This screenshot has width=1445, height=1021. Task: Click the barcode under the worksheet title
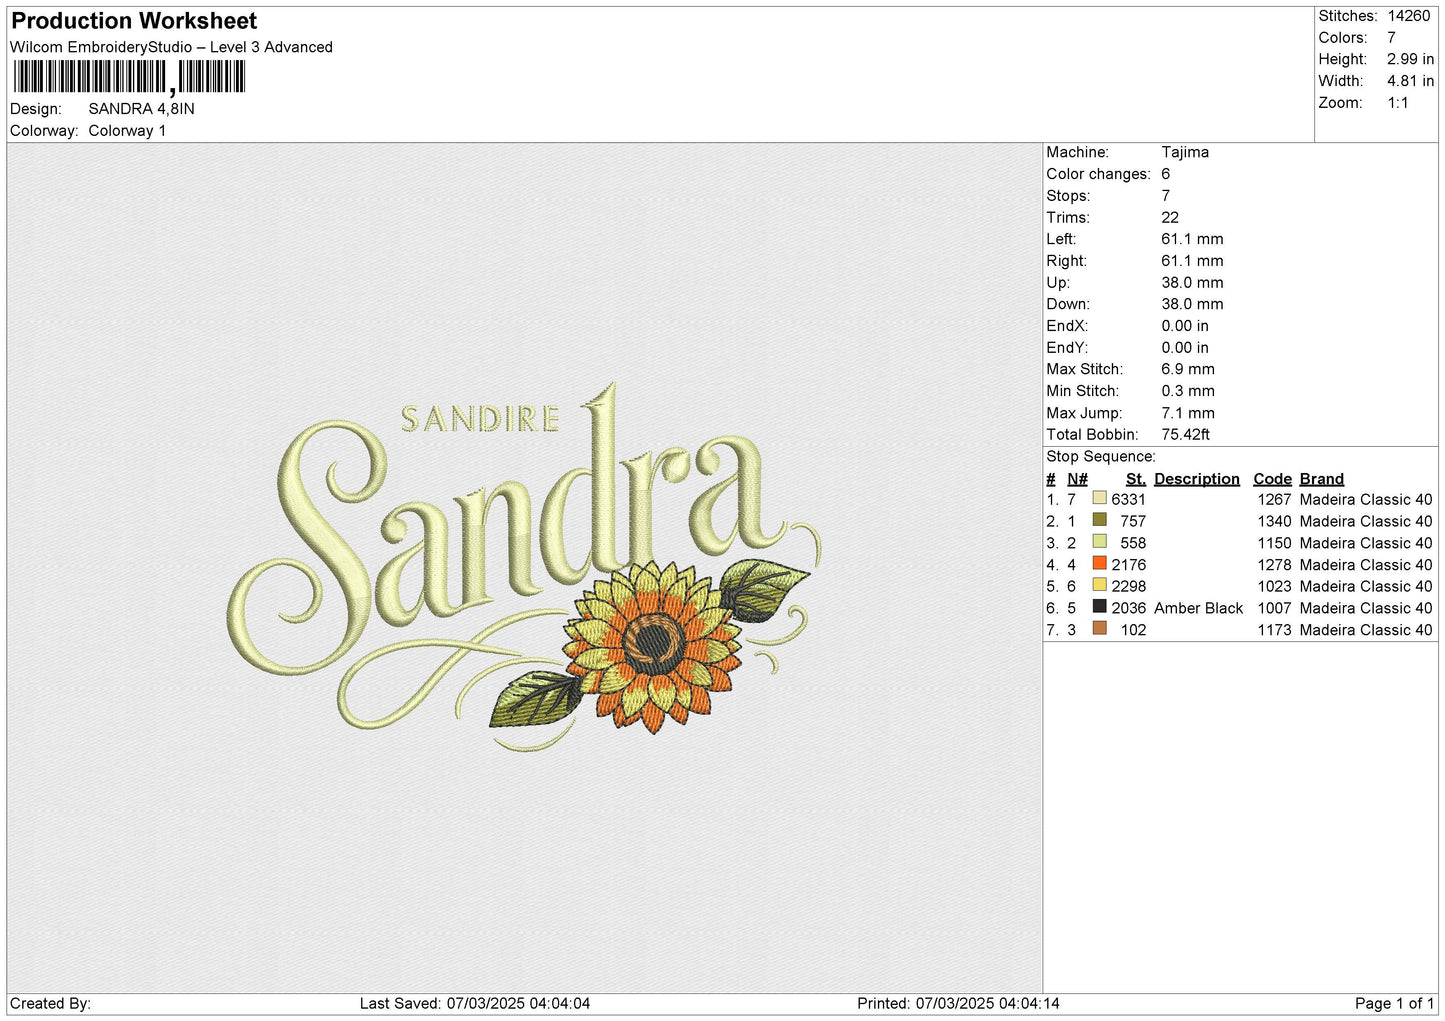click(x=129, y=77)
